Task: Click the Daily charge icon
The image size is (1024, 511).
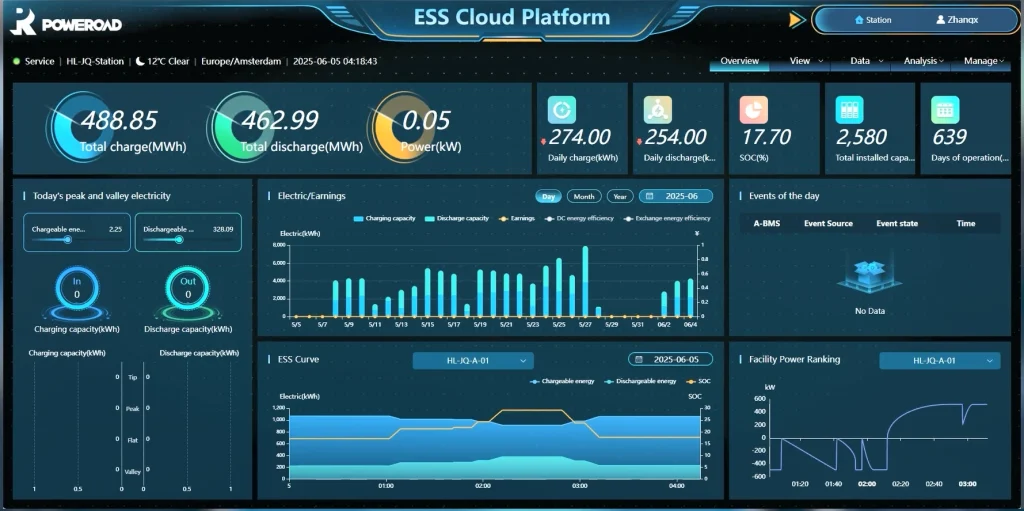Action: [562, 110]
